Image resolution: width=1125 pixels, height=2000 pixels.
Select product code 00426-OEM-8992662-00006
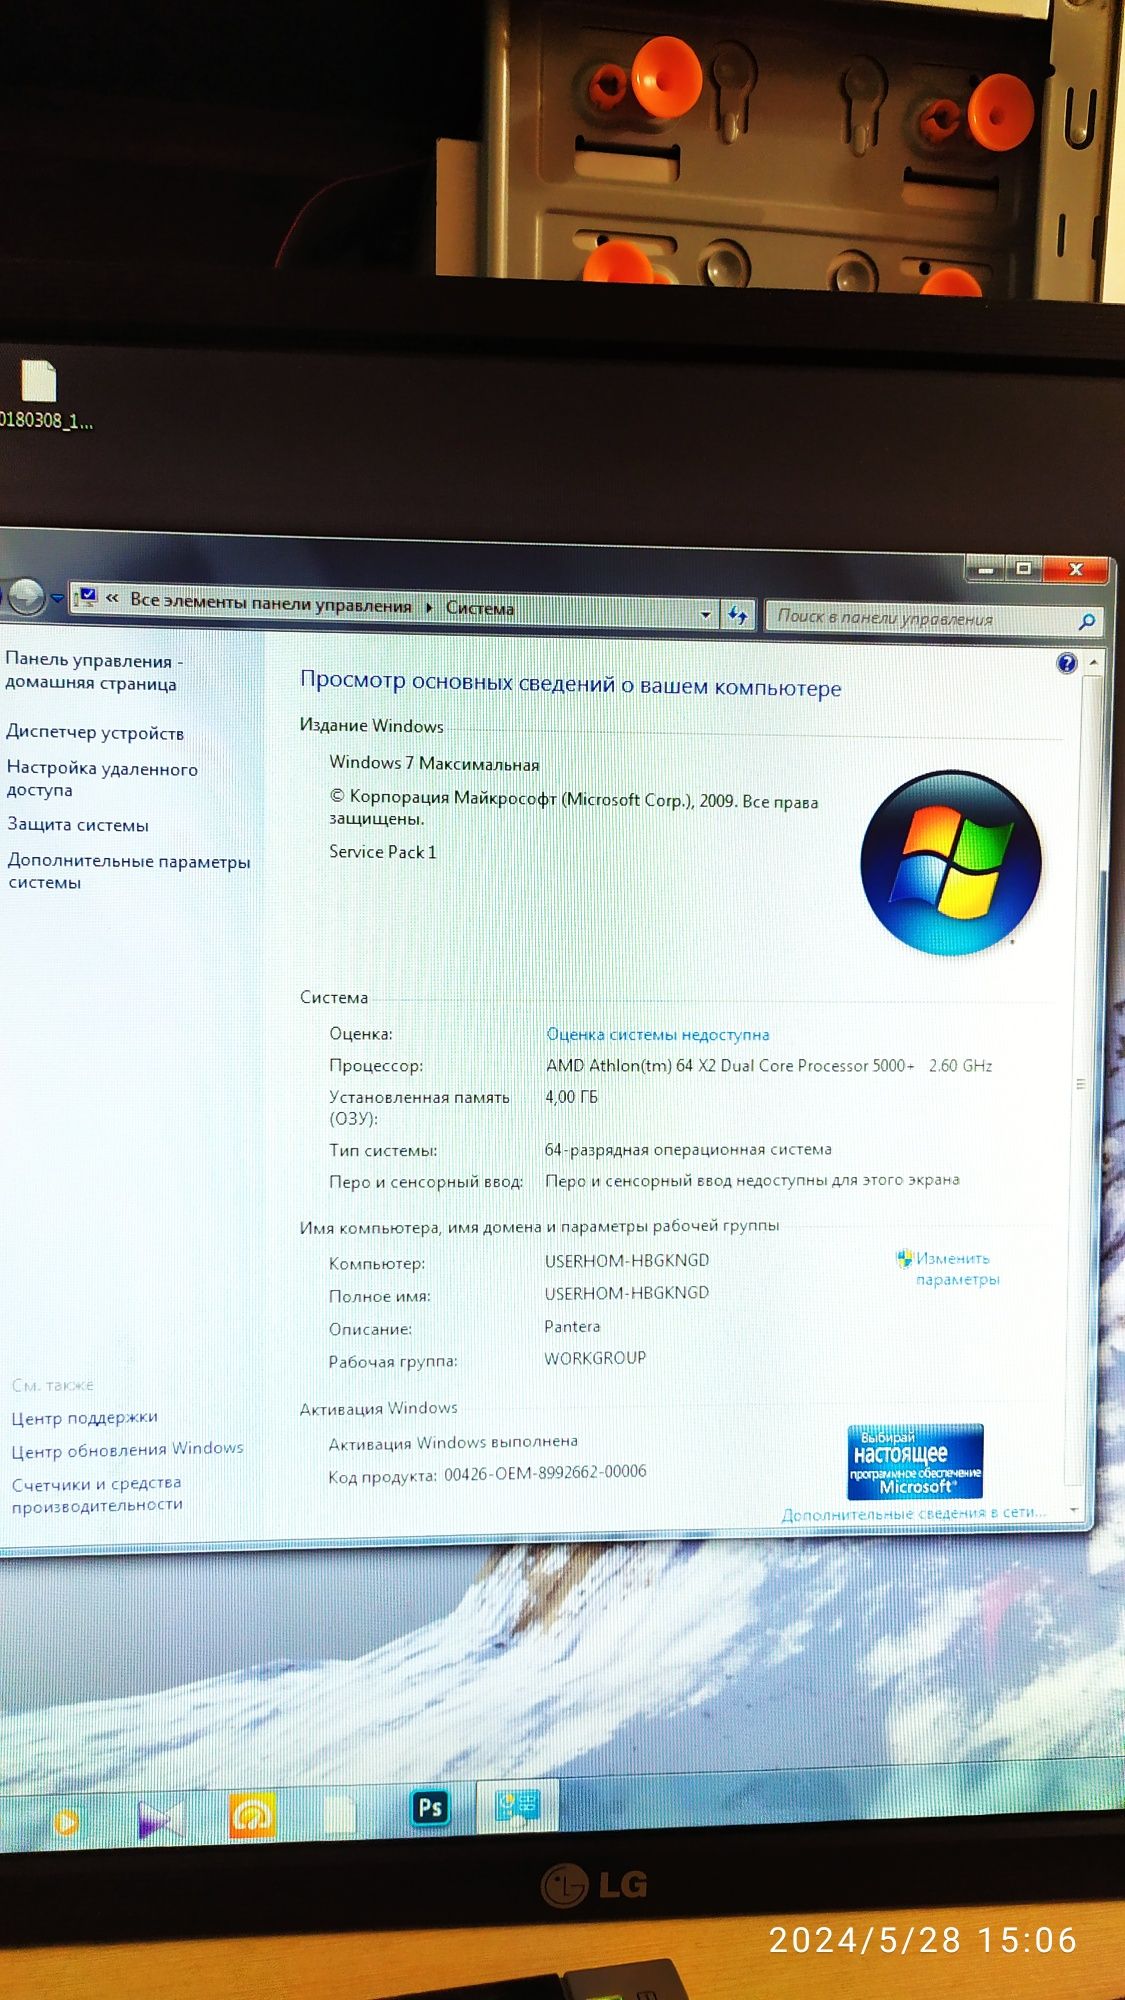[545, 1472]
